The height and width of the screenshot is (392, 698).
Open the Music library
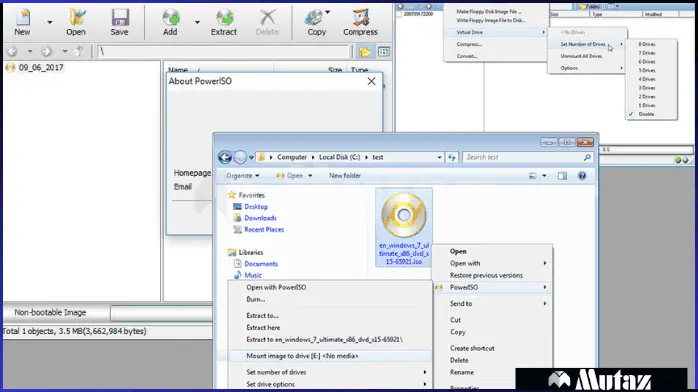[253, 275]
